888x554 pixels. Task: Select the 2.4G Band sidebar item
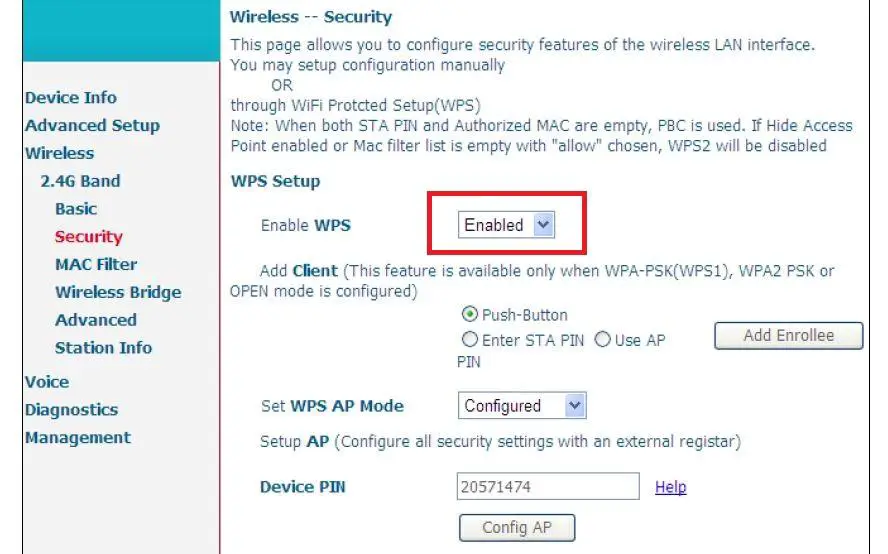tap(80, 181)
